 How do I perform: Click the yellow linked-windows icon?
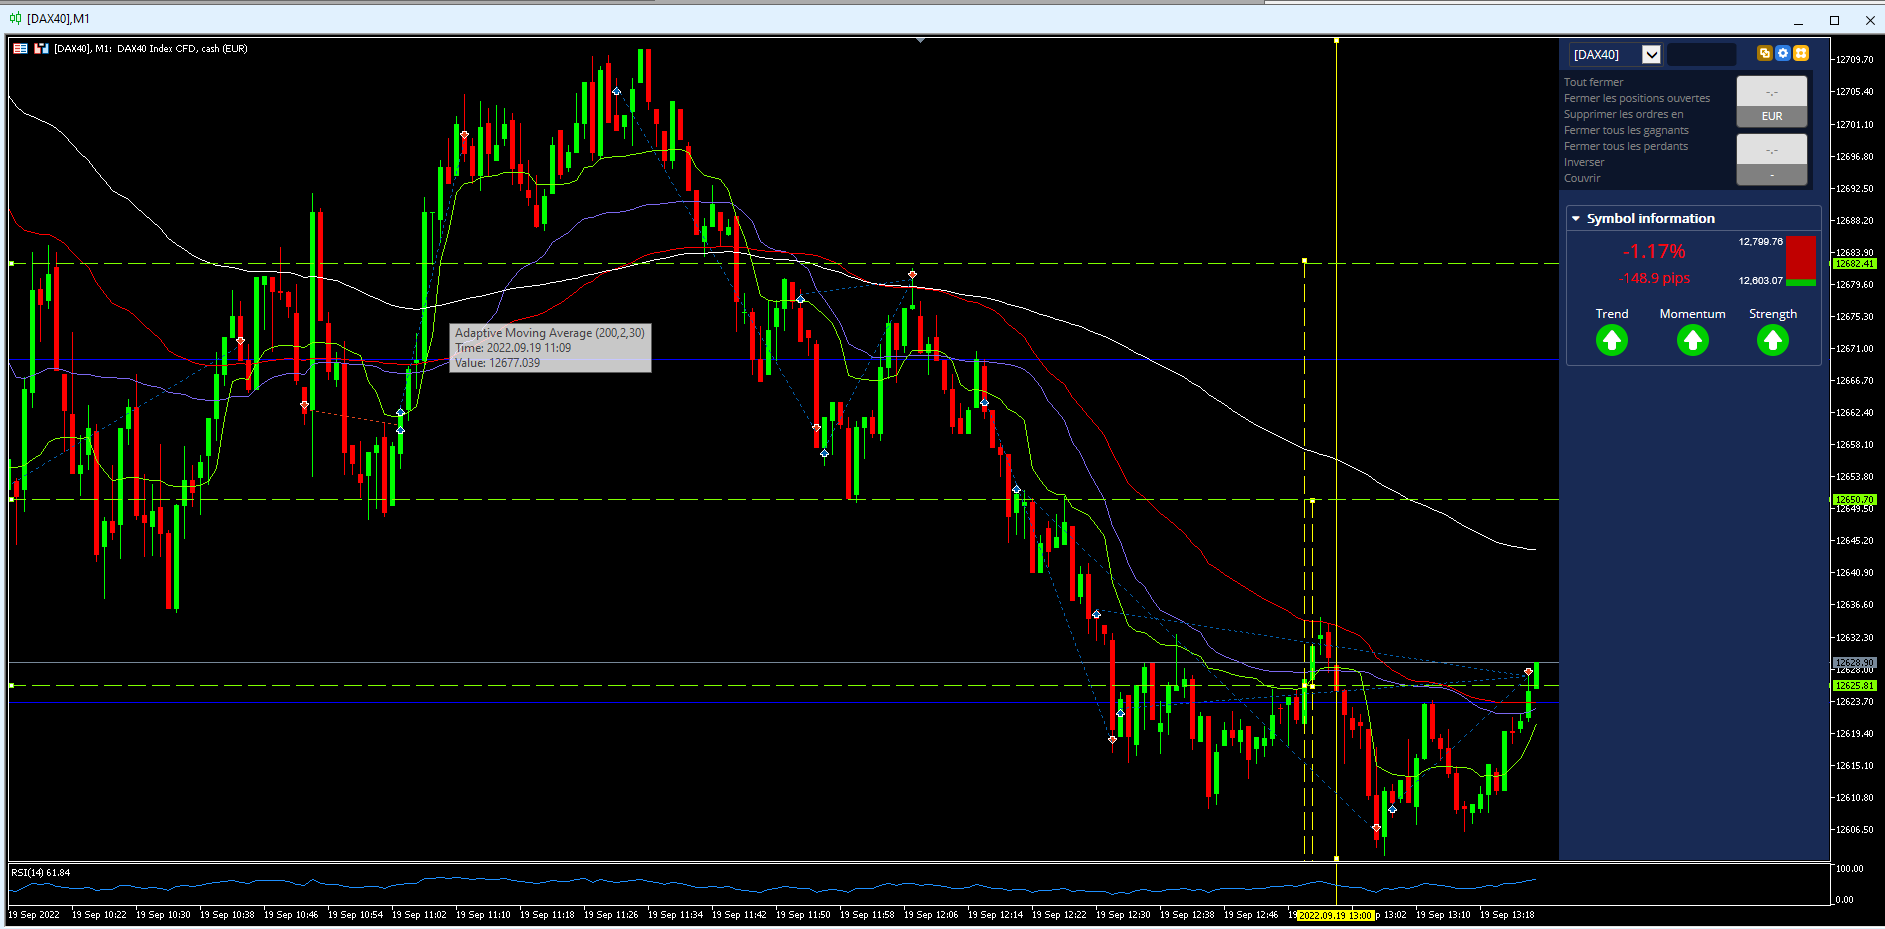pyautogui.click(x=1765, y=54)
